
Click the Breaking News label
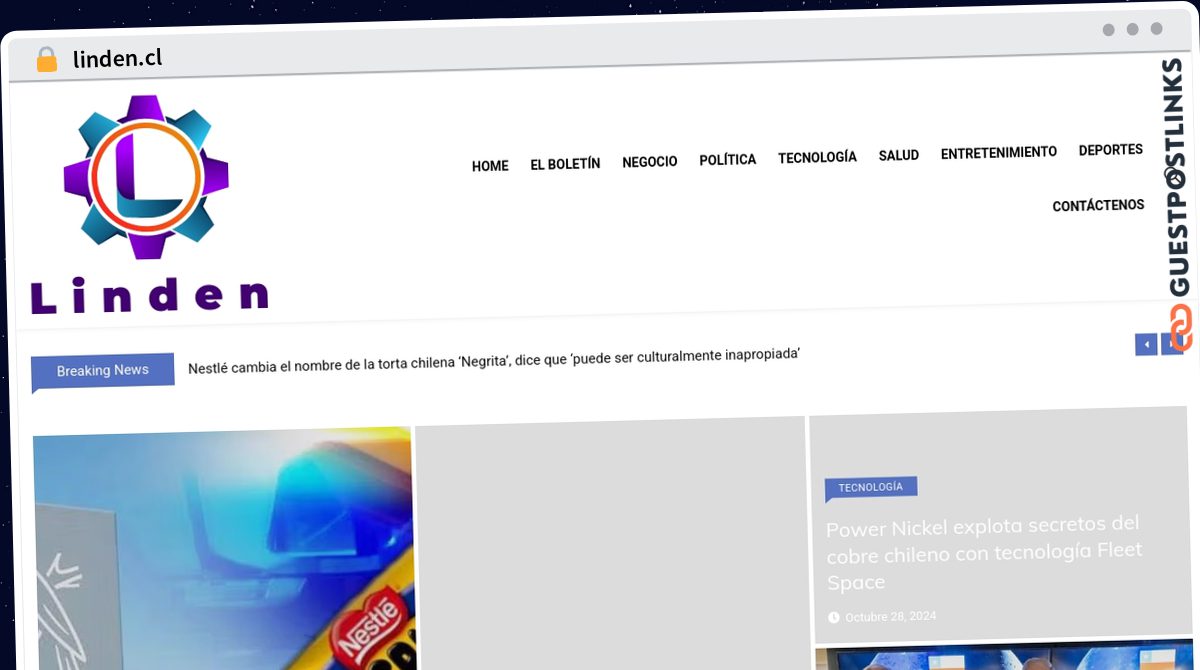click(103, 371)
